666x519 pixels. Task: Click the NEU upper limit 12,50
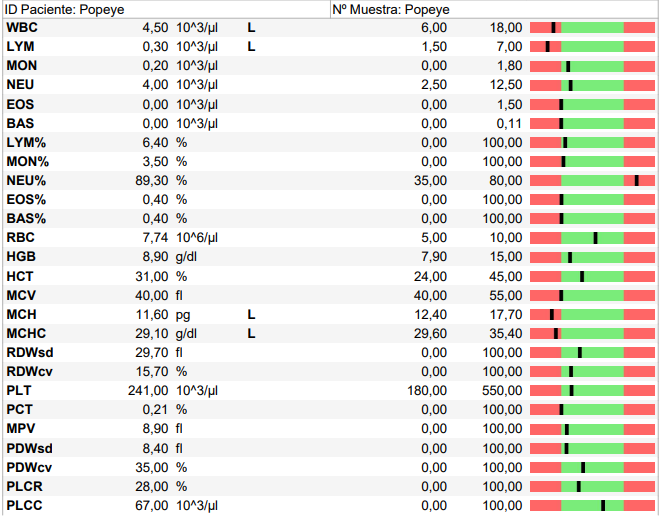click(504, 84)
